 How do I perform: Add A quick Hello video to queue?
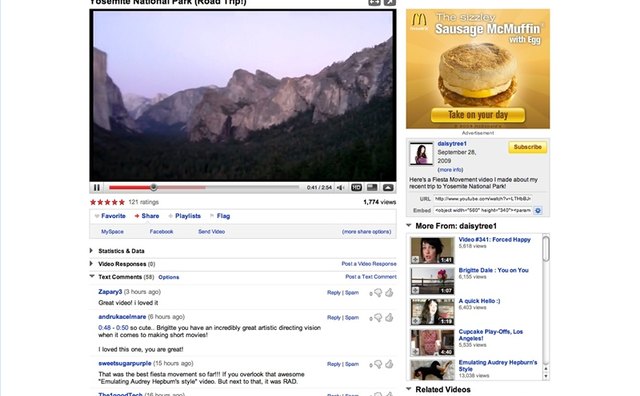tap(415, 321)
